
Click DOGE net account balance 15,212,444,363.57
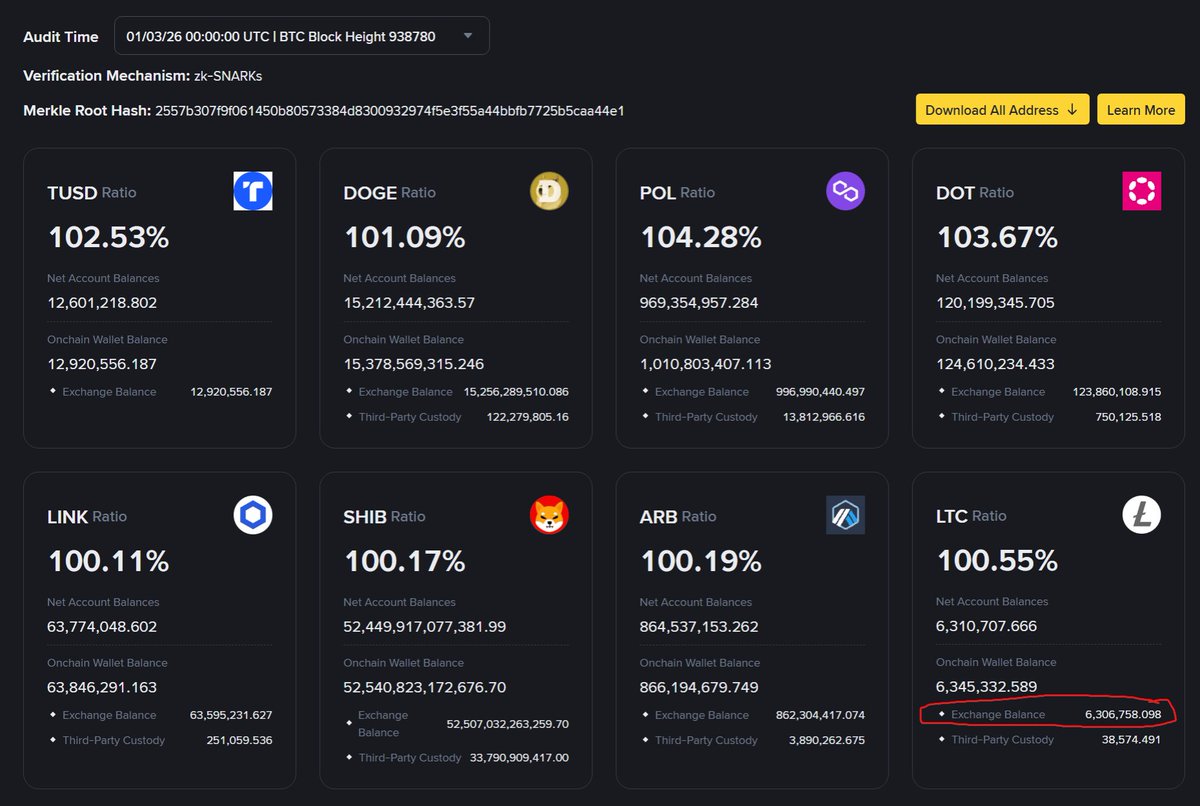pyautogui.click(x=409, y=303)
